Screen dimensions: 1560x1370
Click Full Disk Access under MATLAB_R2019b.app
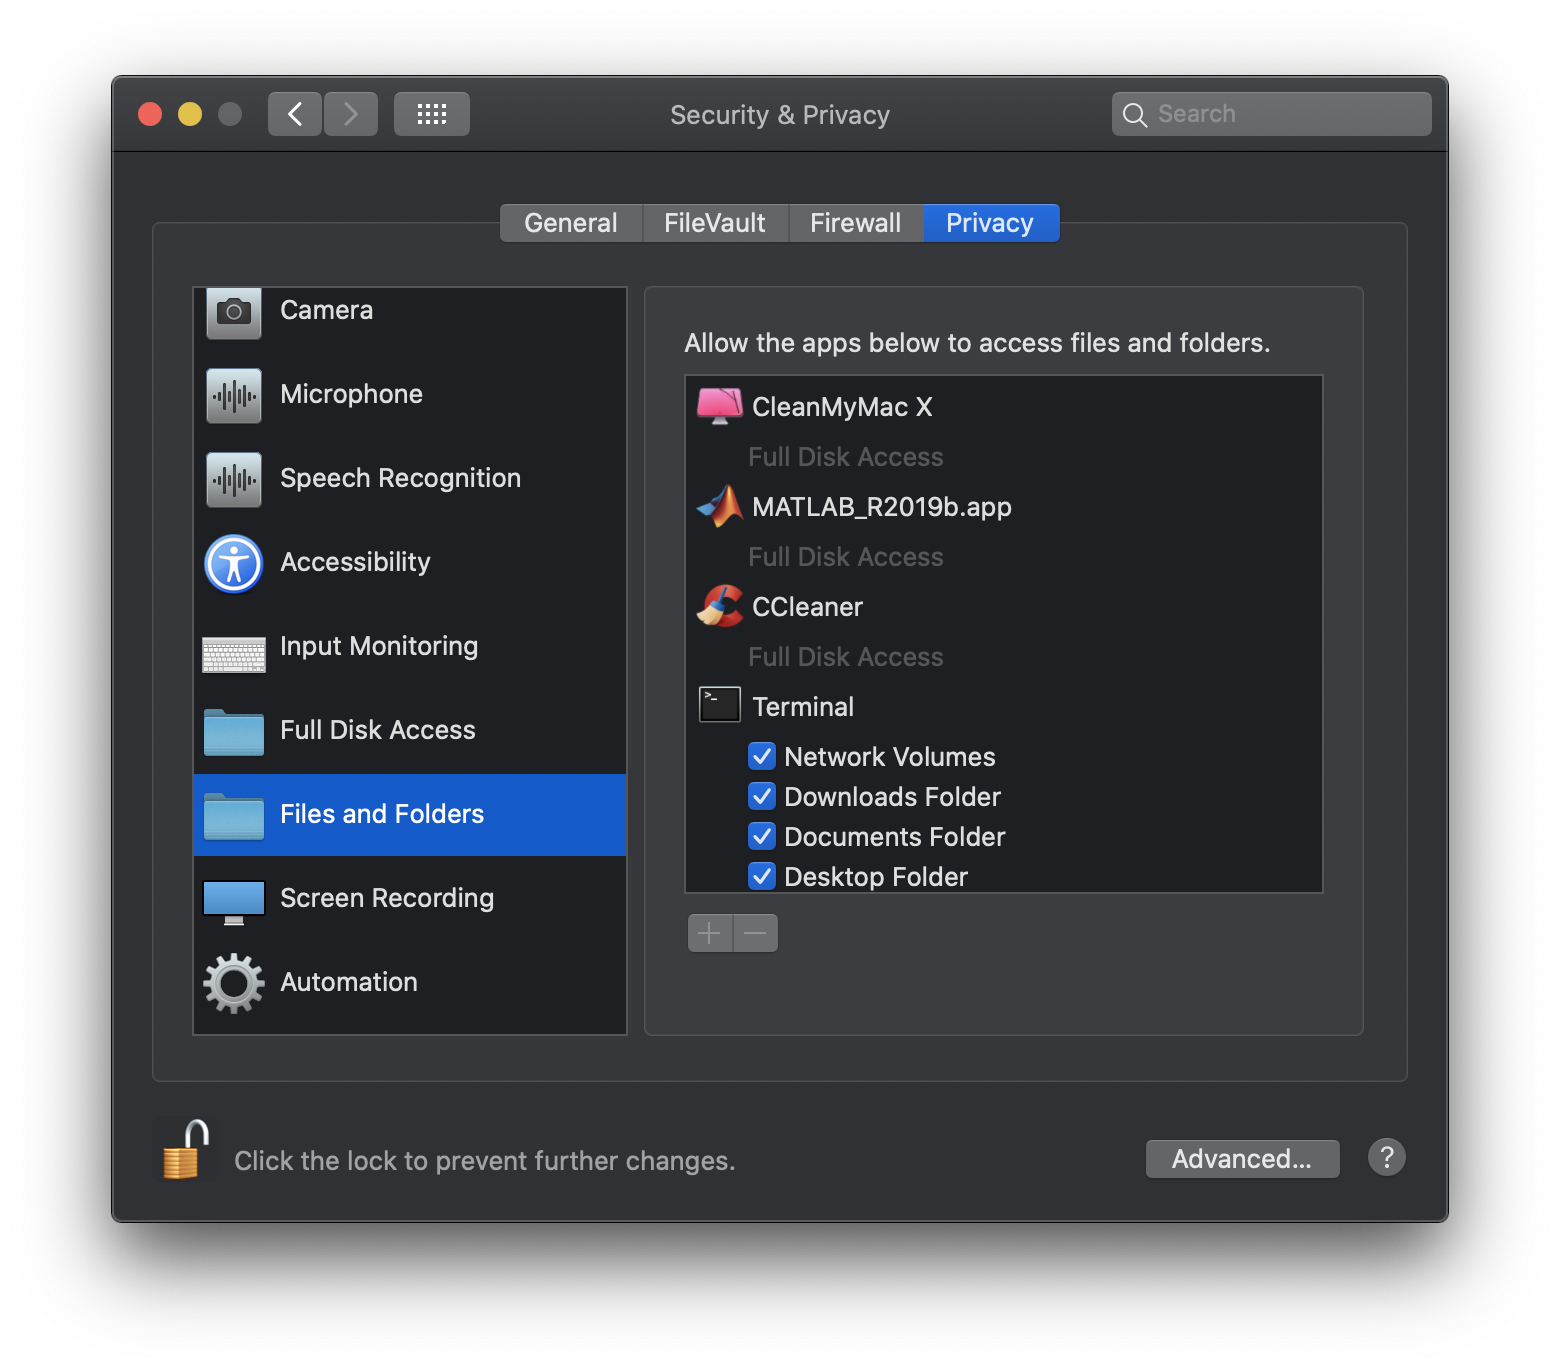[x=846, y=558]
